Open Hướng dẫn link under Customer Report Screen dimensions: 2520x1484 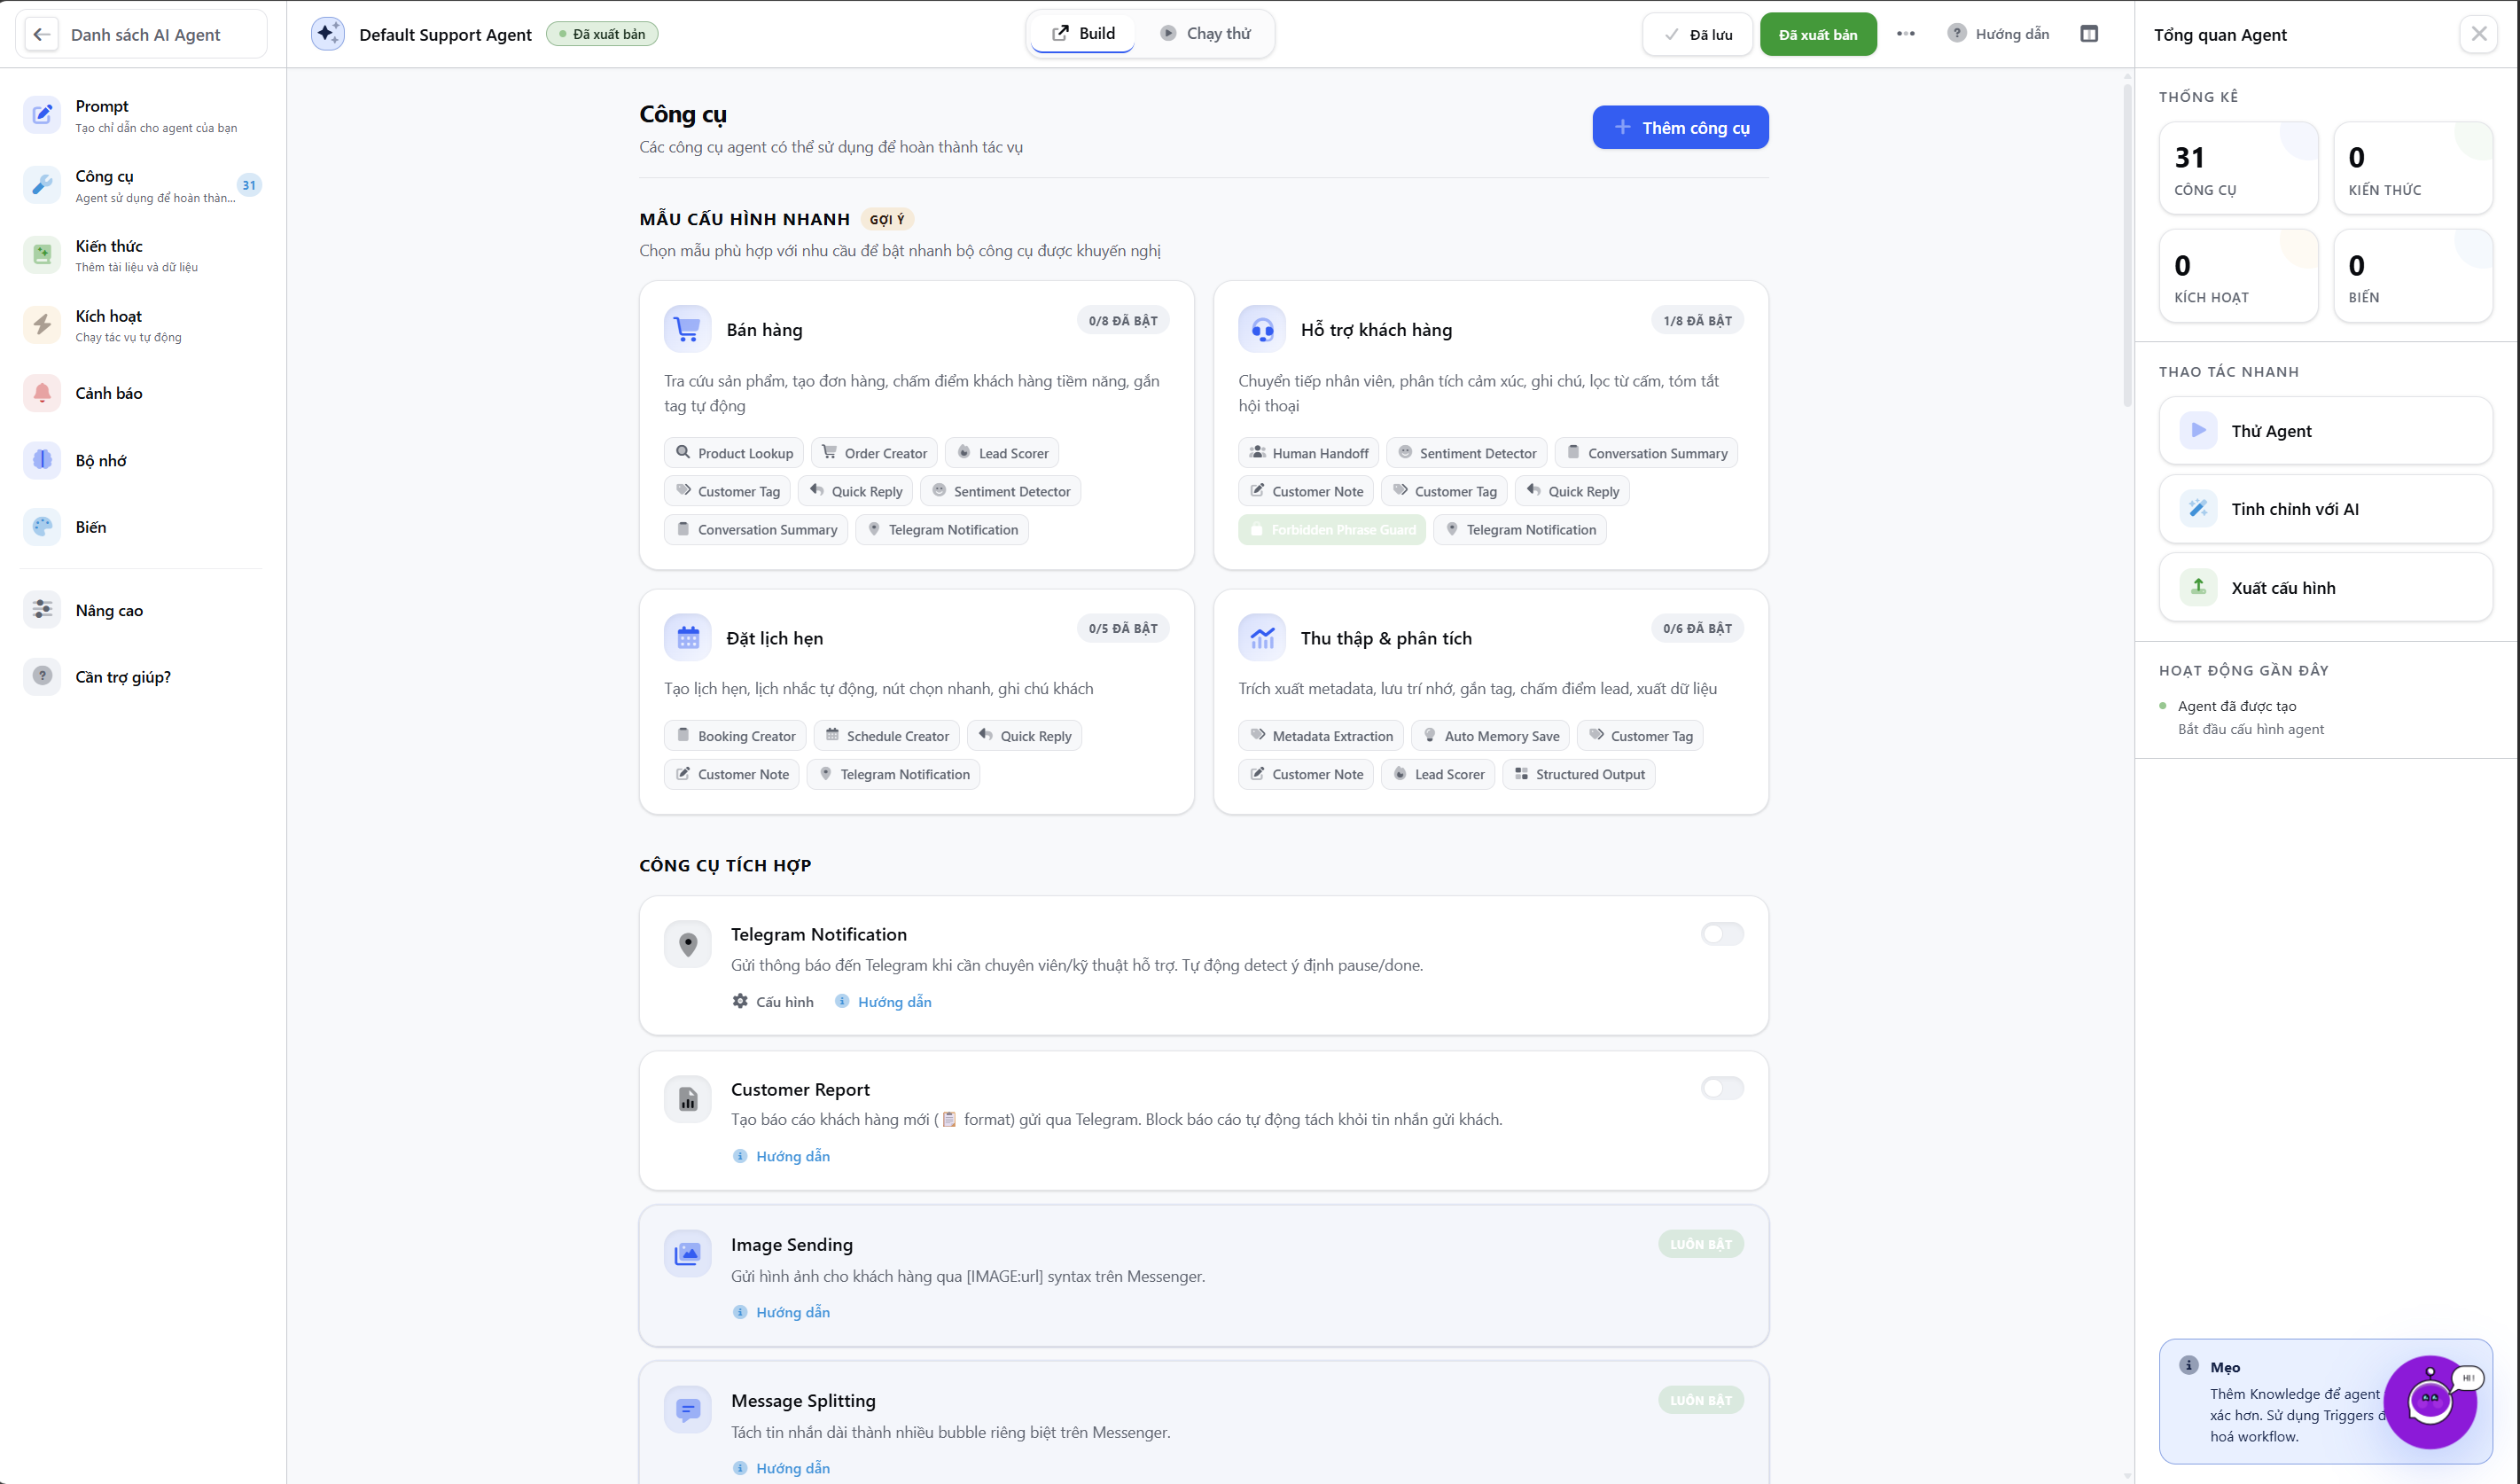click(x=781, y=1156)
